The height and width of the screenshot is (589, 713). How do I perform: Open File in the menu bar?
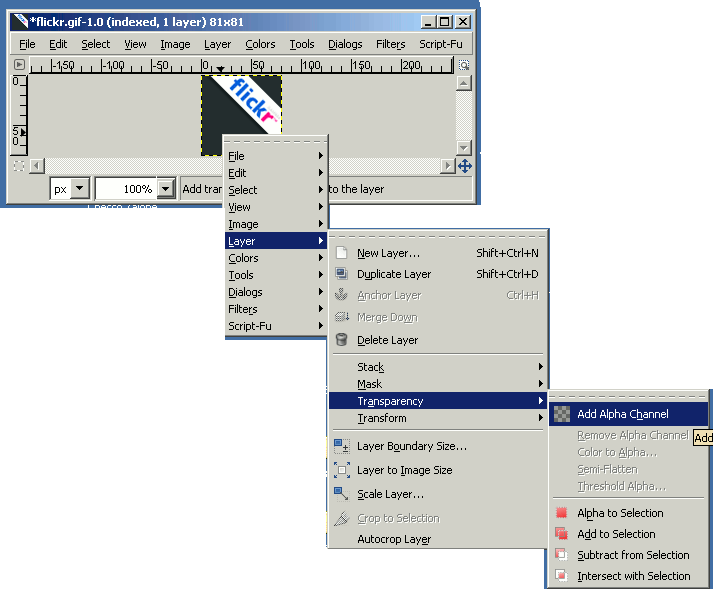27,44
